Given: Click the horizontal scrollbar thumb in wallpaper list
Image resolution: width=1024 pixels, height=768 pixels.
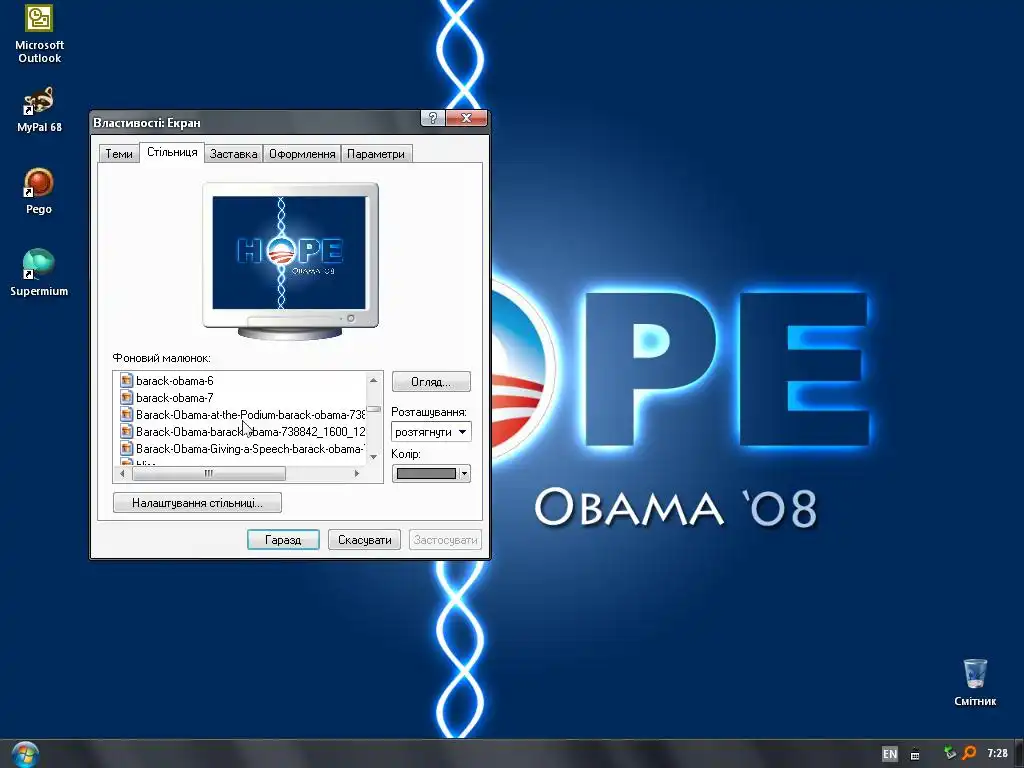Looking at the screenshot, I should [x=209, y=473].
